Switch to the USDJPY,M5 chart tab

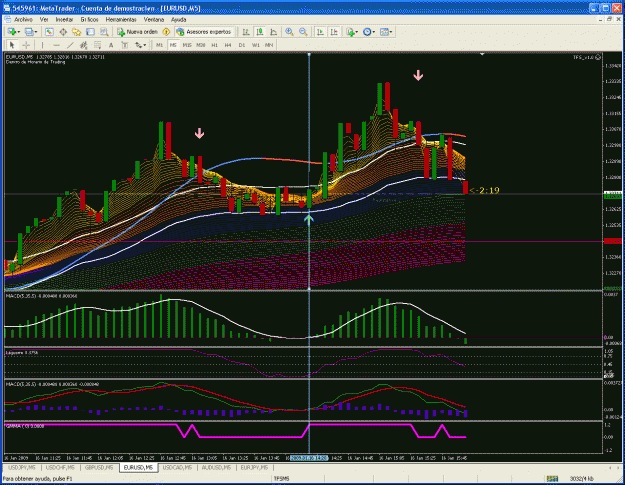pos(22,467)
